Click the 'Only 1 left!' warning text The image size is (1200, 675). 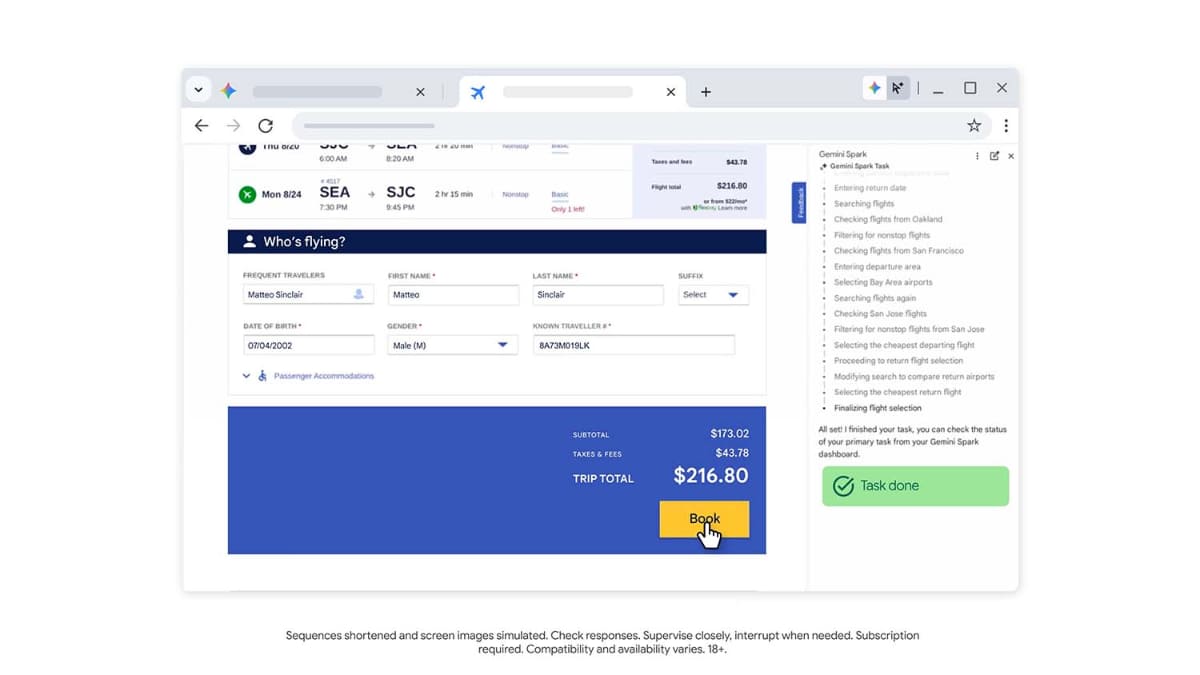(x=568, y=209)
